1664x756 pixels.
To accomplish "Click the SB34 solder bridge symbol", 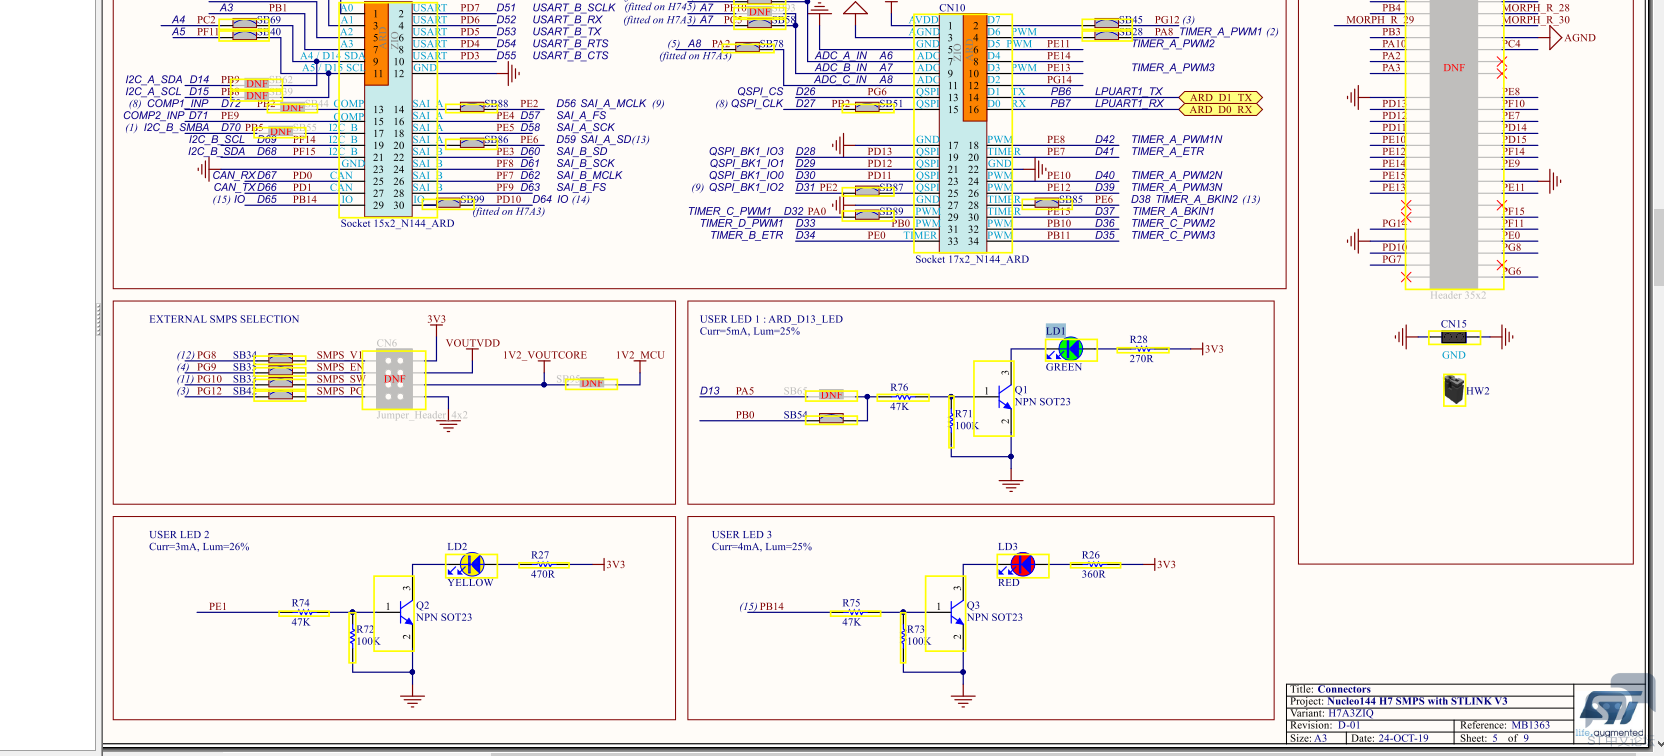I will (280, 356).
